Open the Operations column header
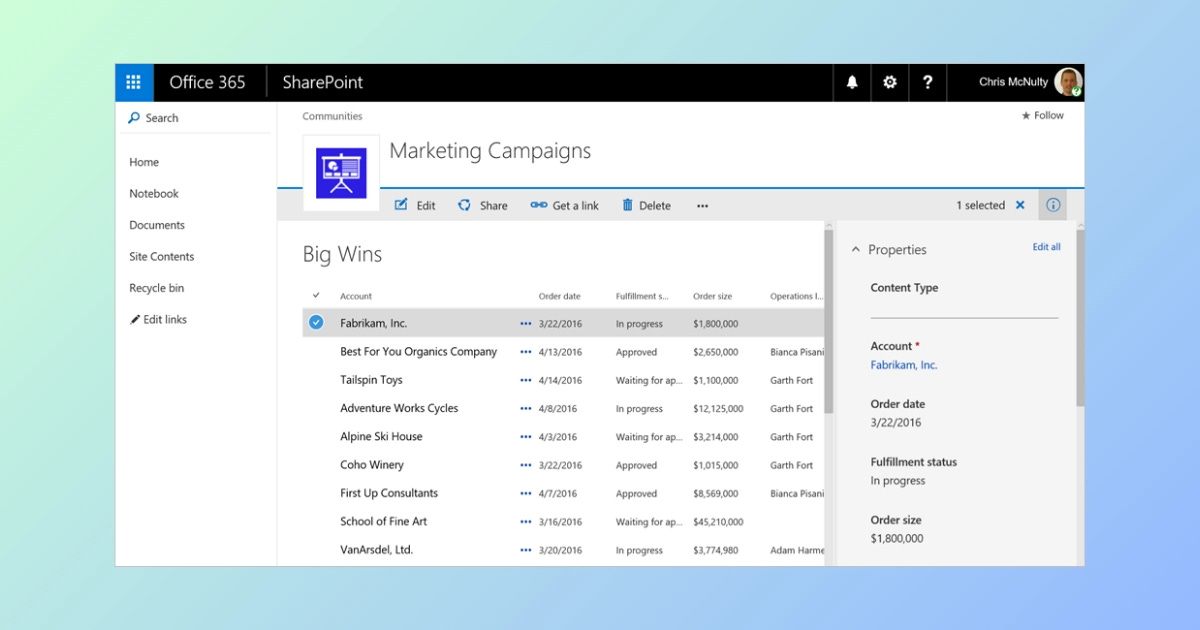Viewport: 1200px width, 630px height. 796,296
